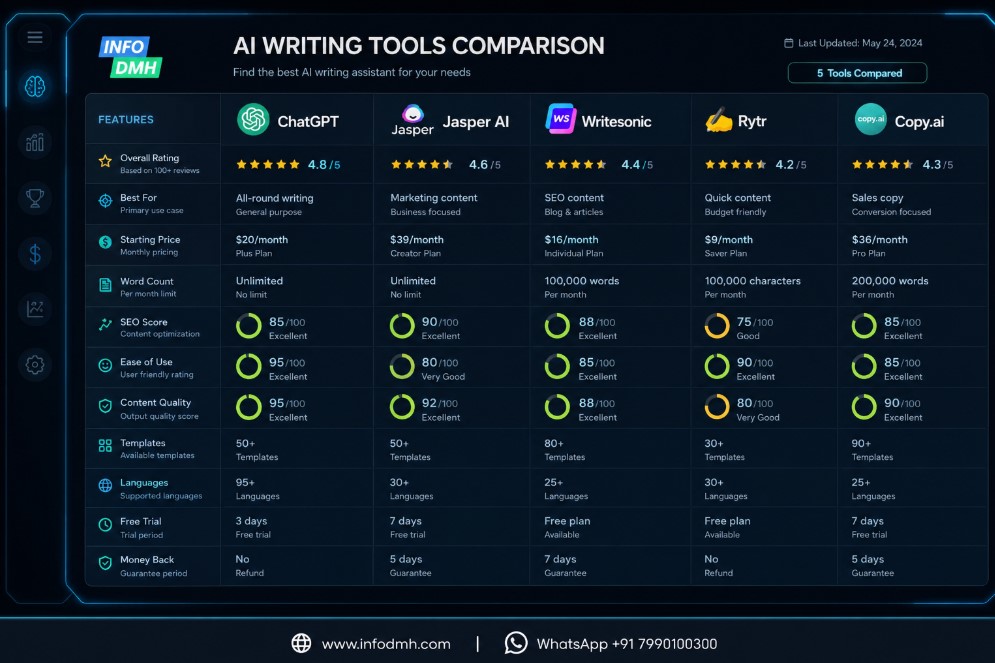Select the Writesonic column header
This screenshot has width=995, height=663.
point(610,120)
